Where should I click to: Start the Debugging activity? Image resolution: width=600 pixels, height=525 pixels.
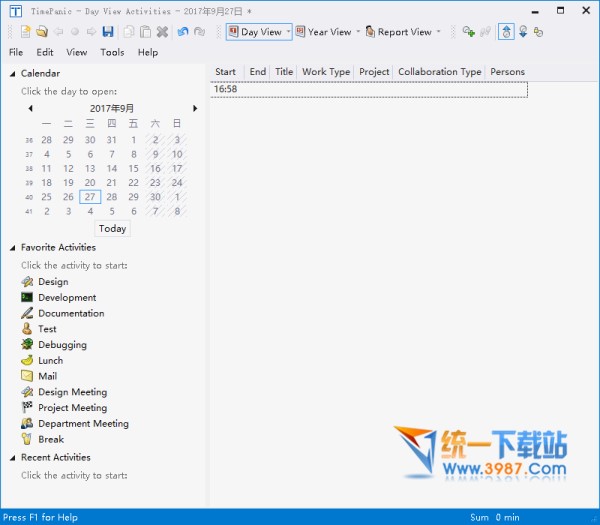(54, 344)
